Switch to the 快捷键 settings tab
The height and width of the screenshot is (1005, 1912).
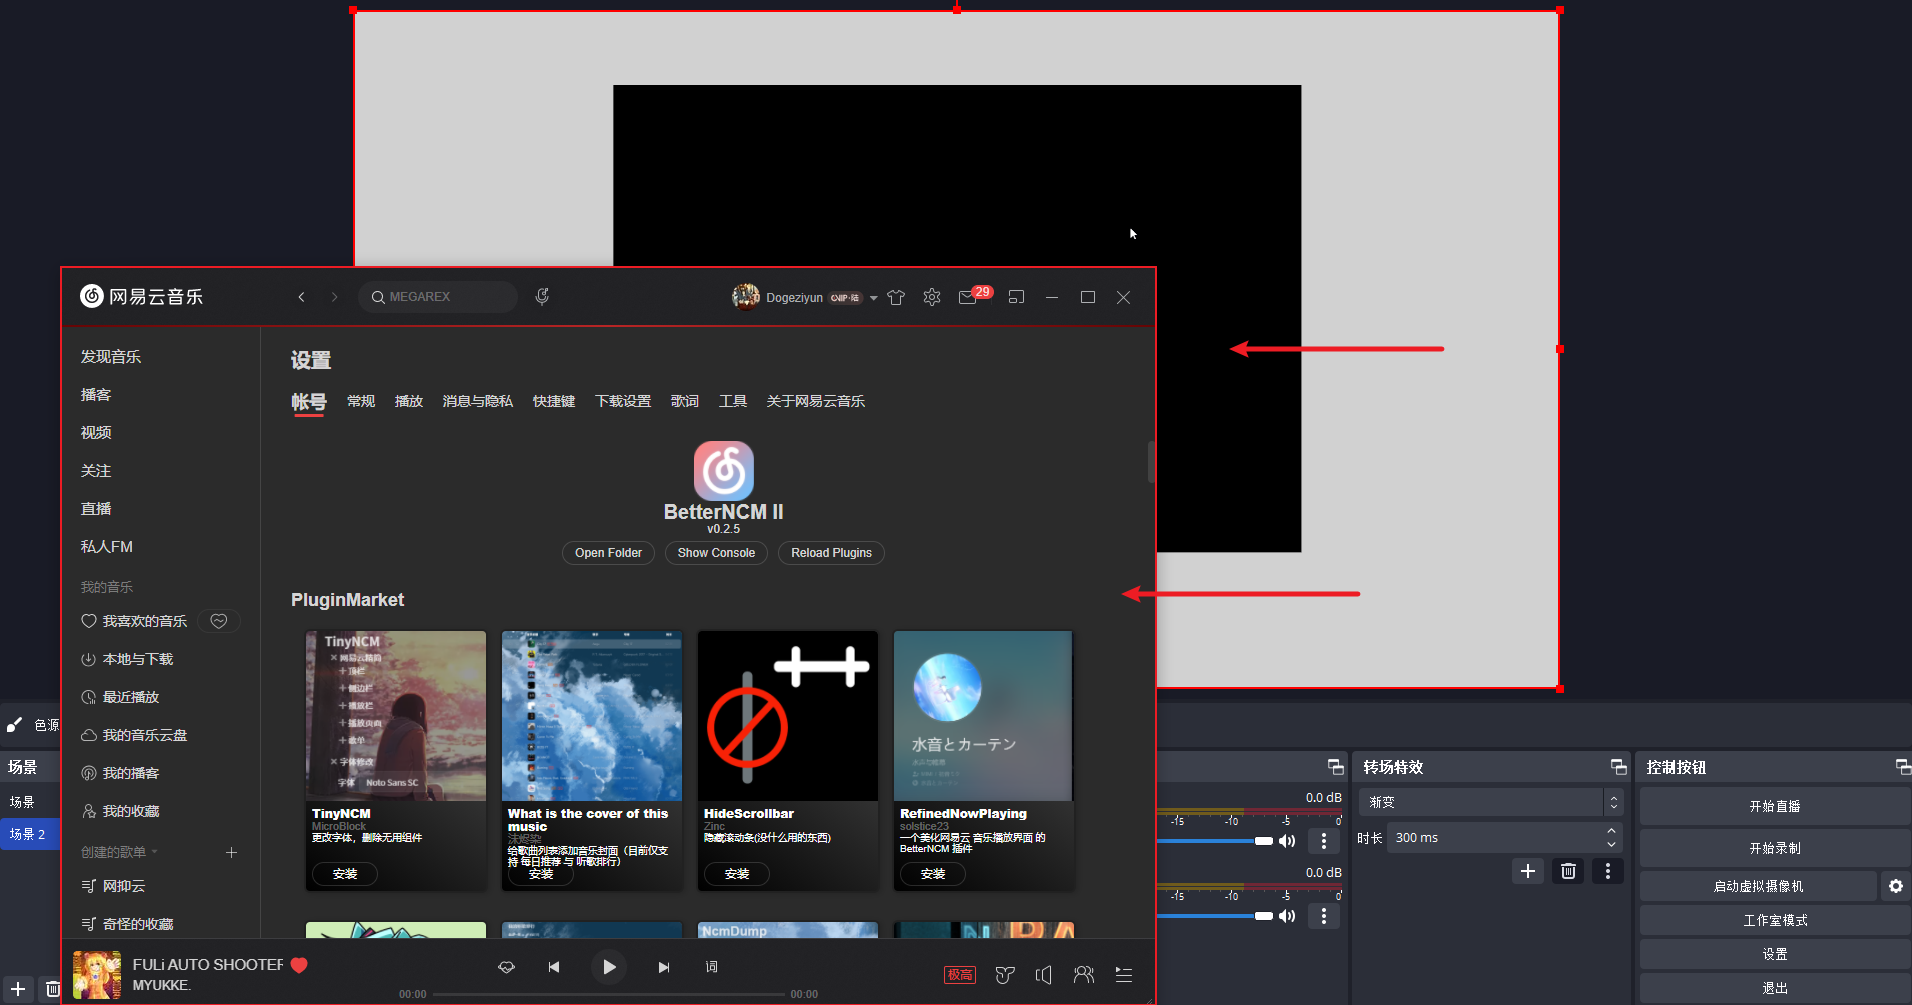[x=554, y=401]
